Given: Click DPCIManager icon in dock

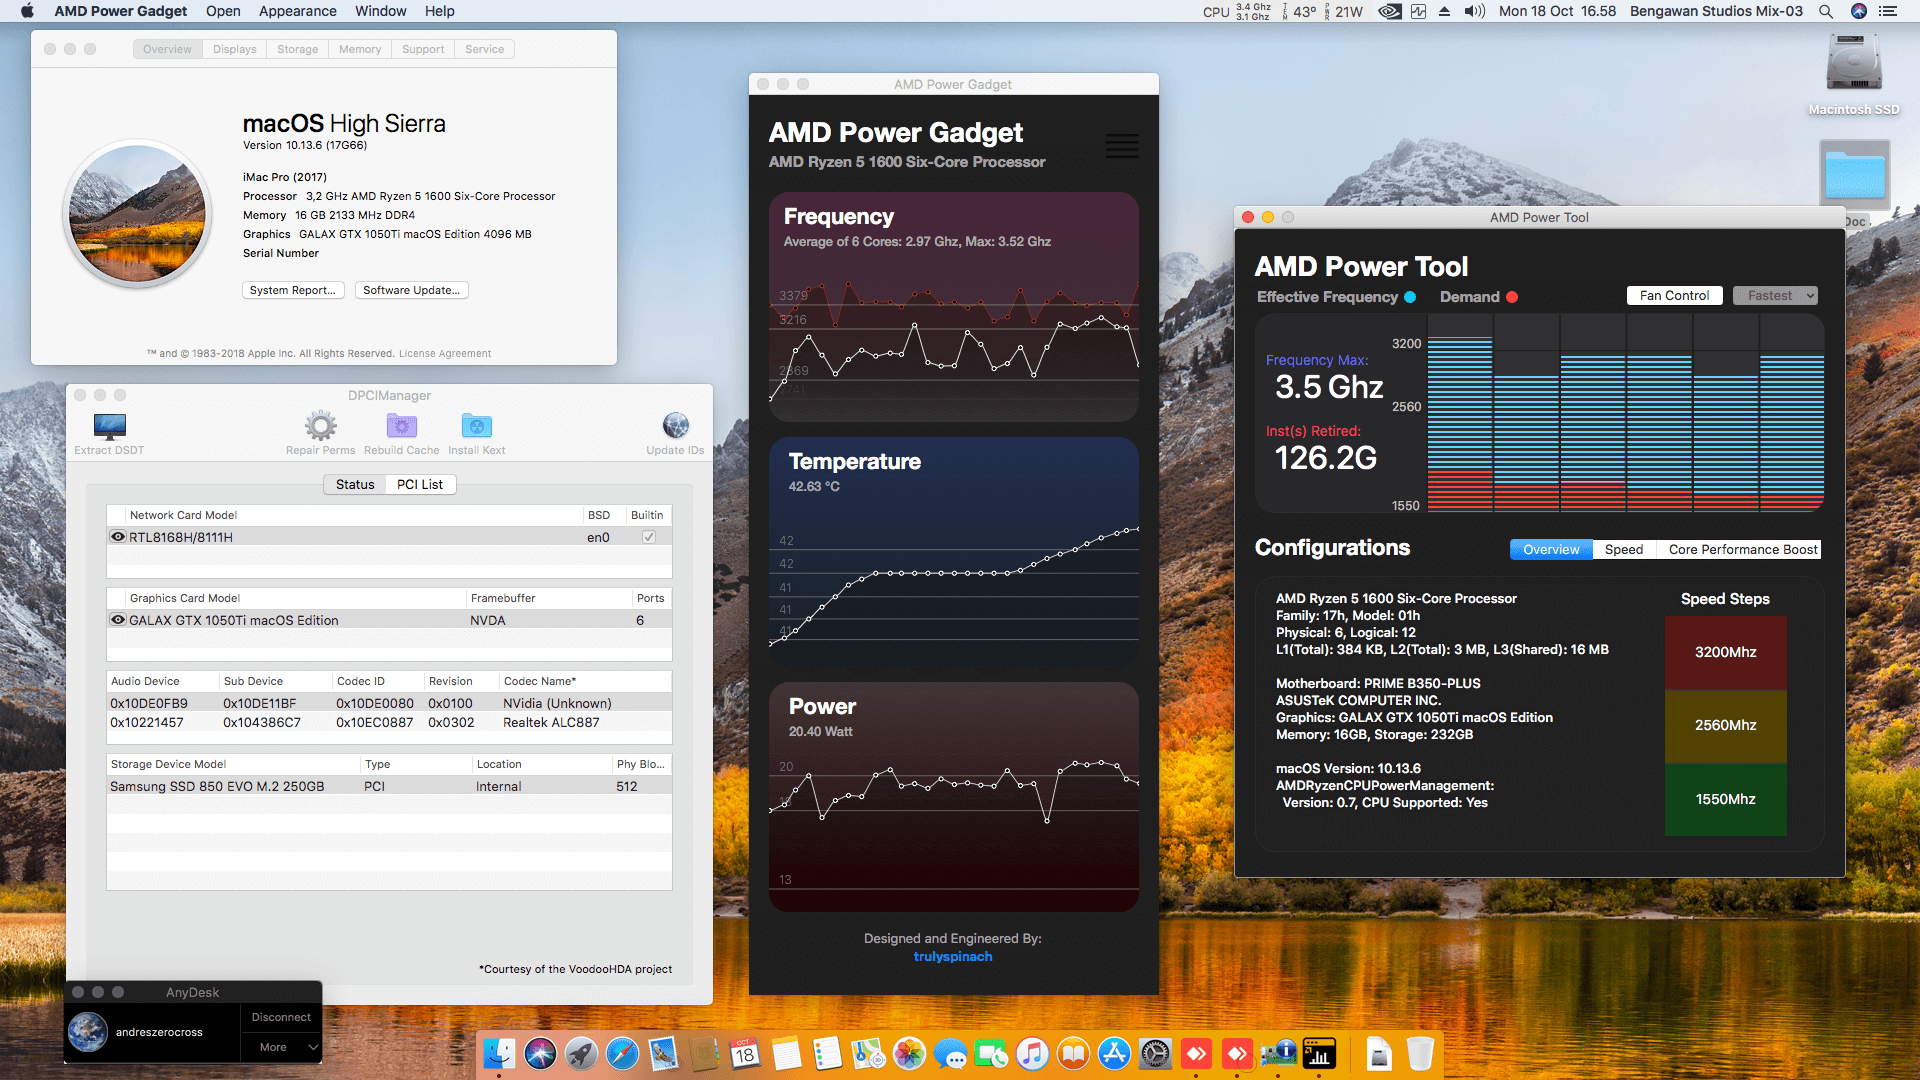Looking at the screenshot, I should (x=1278, y=1053).
